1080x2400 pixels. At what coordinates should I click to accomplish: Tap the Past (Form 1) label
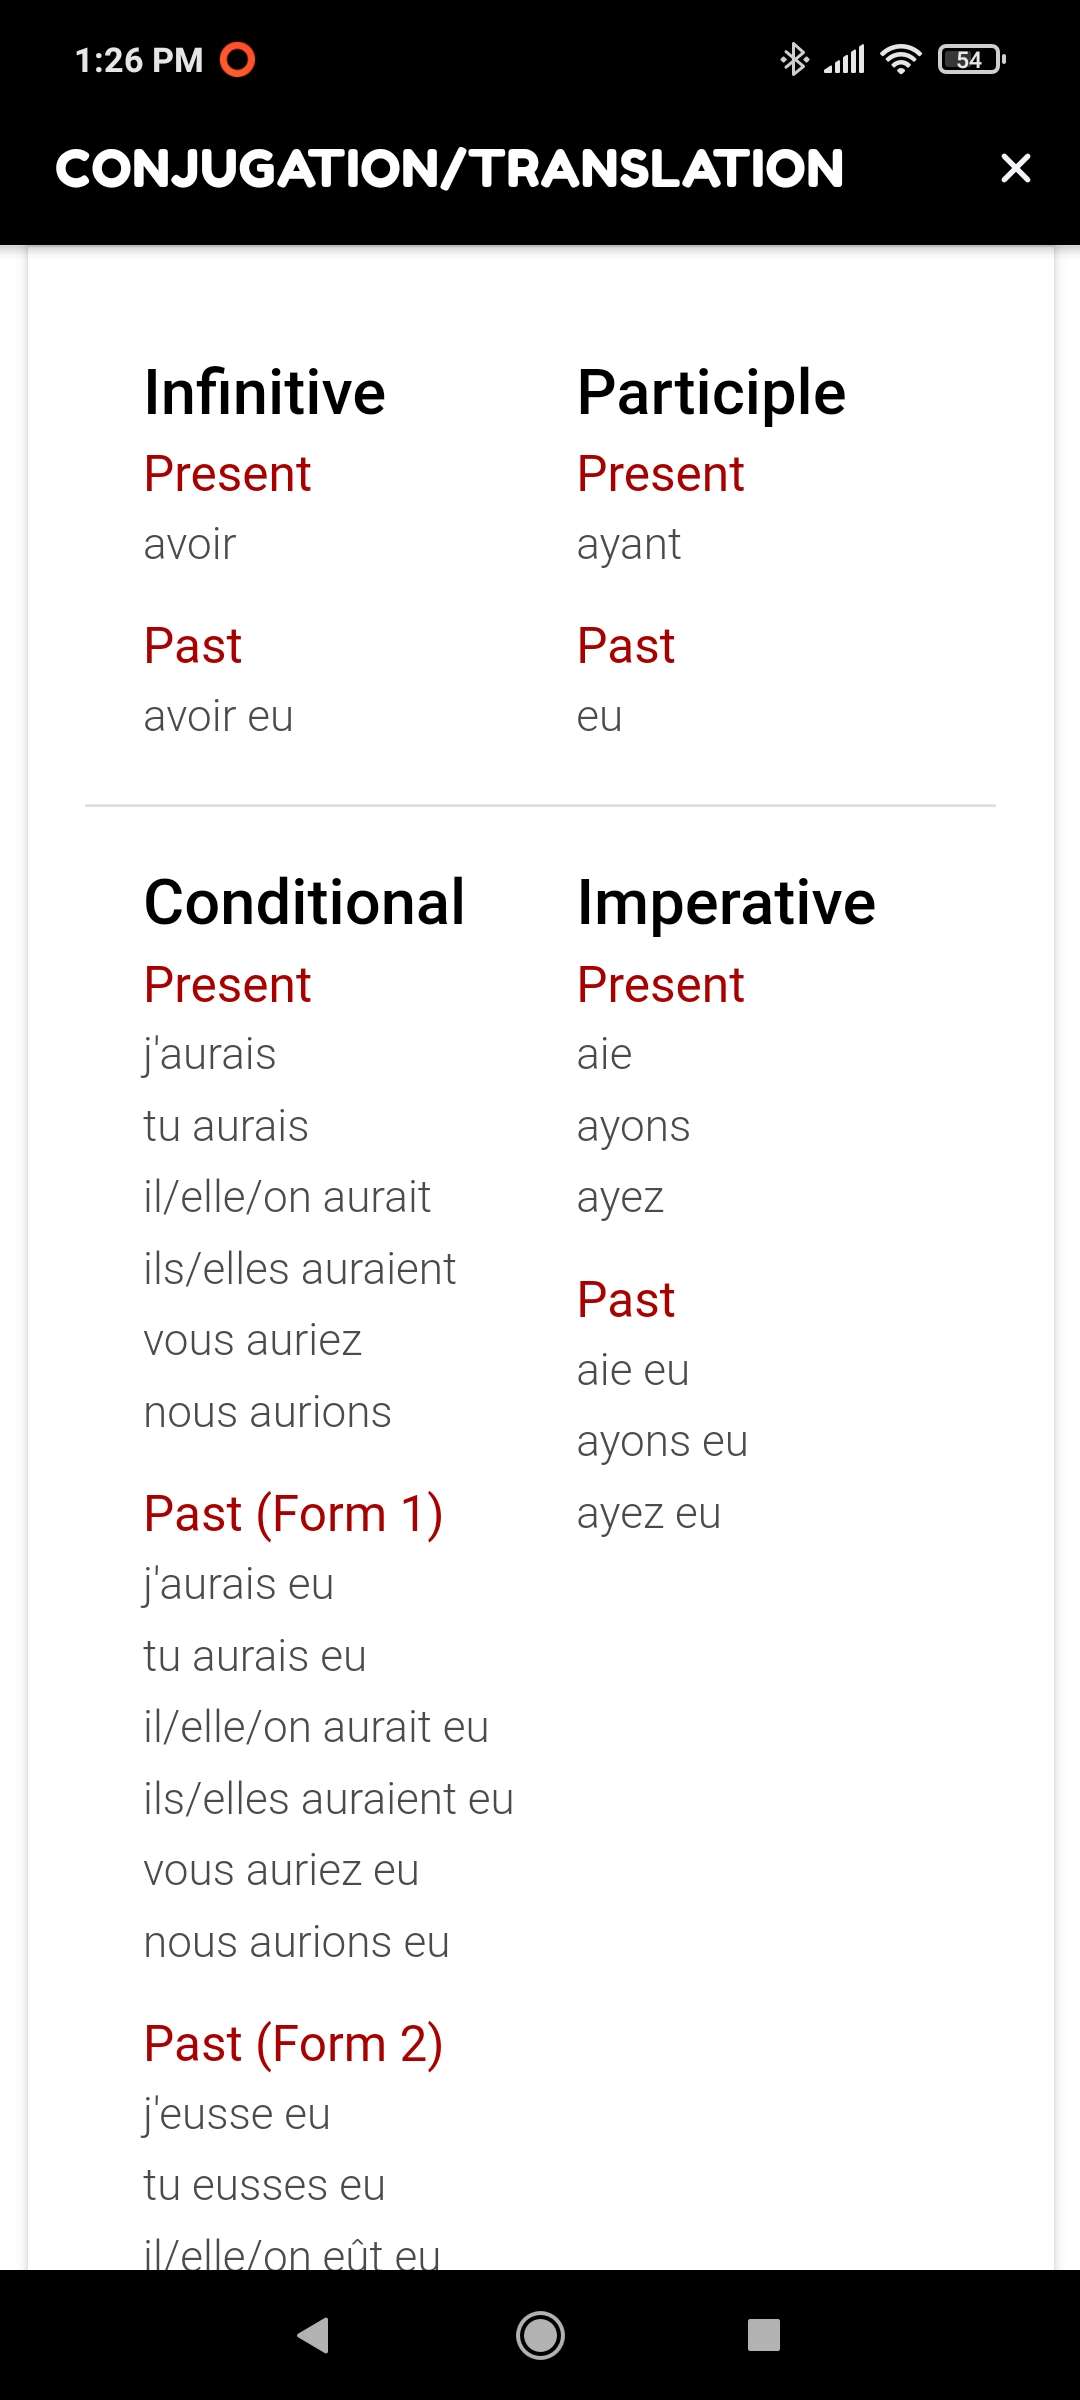(293, 1513)
